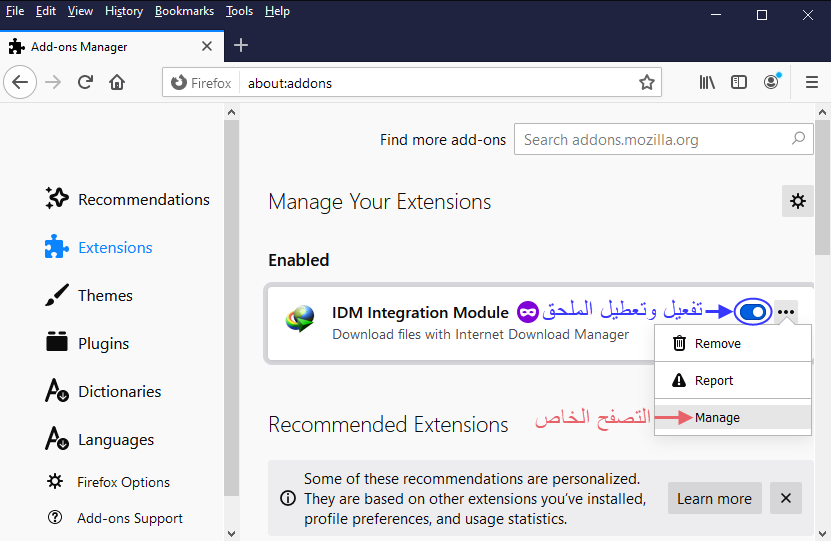Open Add-ons Support link

pos(115,518)
